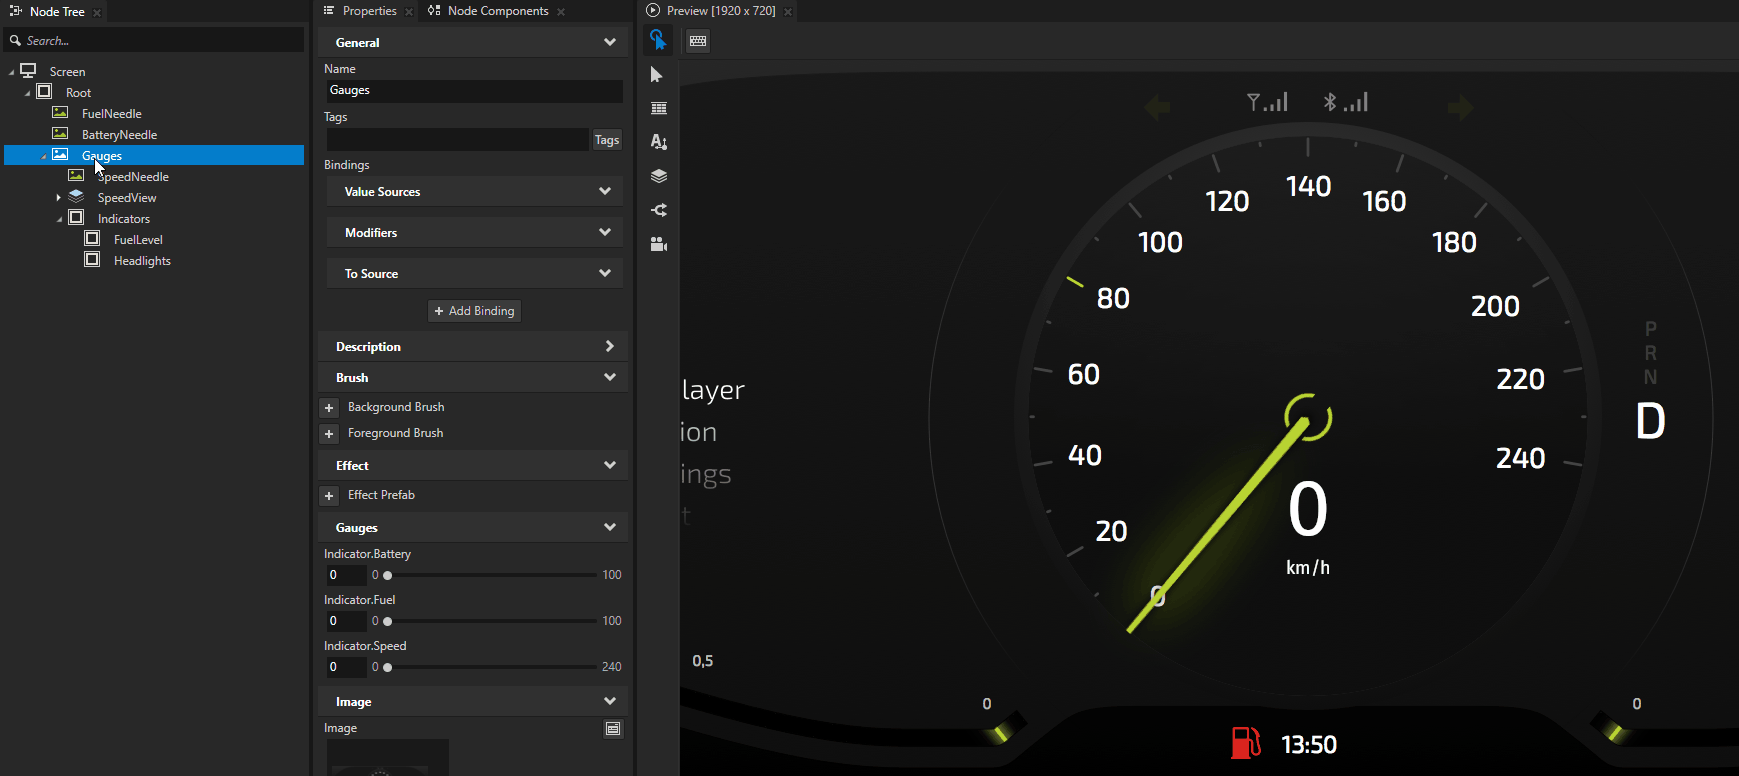Expand the Description section

click(x=609, y=346)
